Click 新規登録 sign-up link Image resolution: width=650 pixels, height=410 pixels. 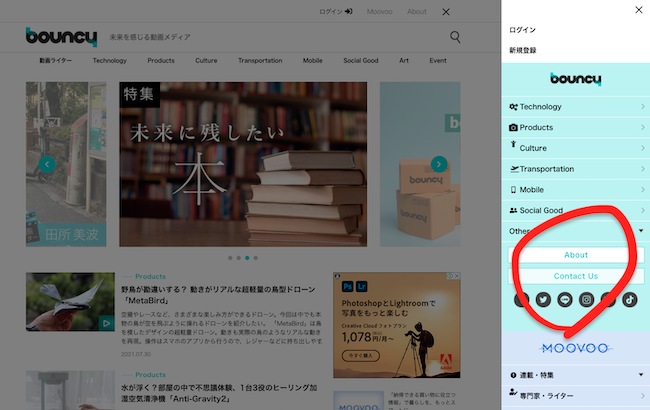(523, 50)
